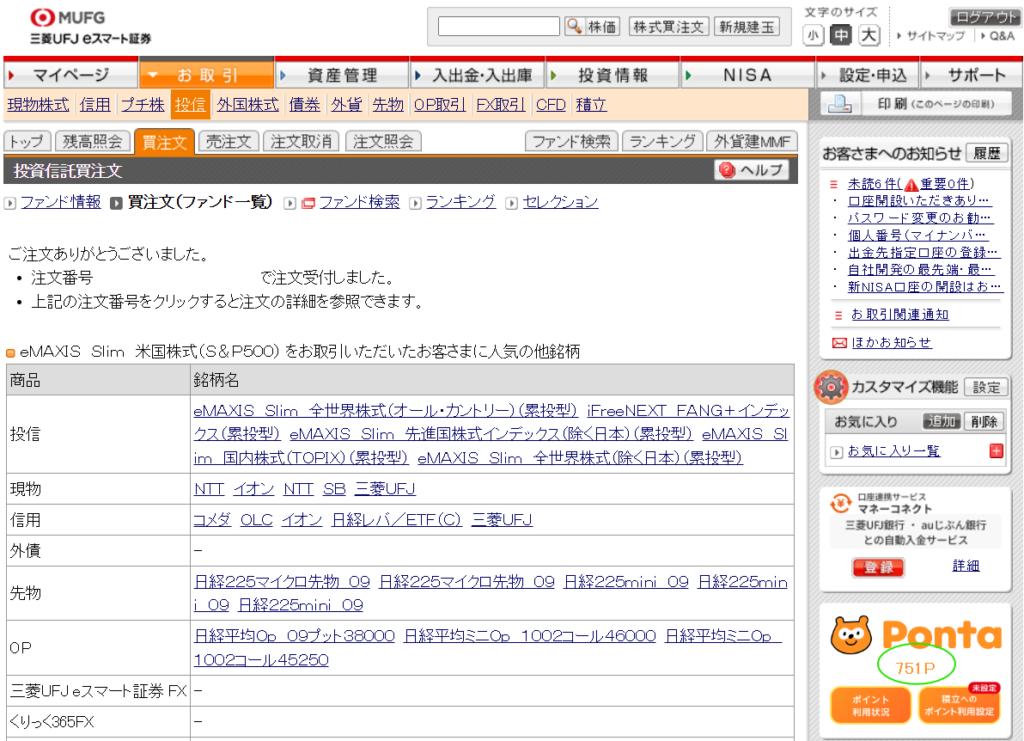Open the Q&A link
The height and width of the screenshot is (741, 1024).
click(1001, 36)
